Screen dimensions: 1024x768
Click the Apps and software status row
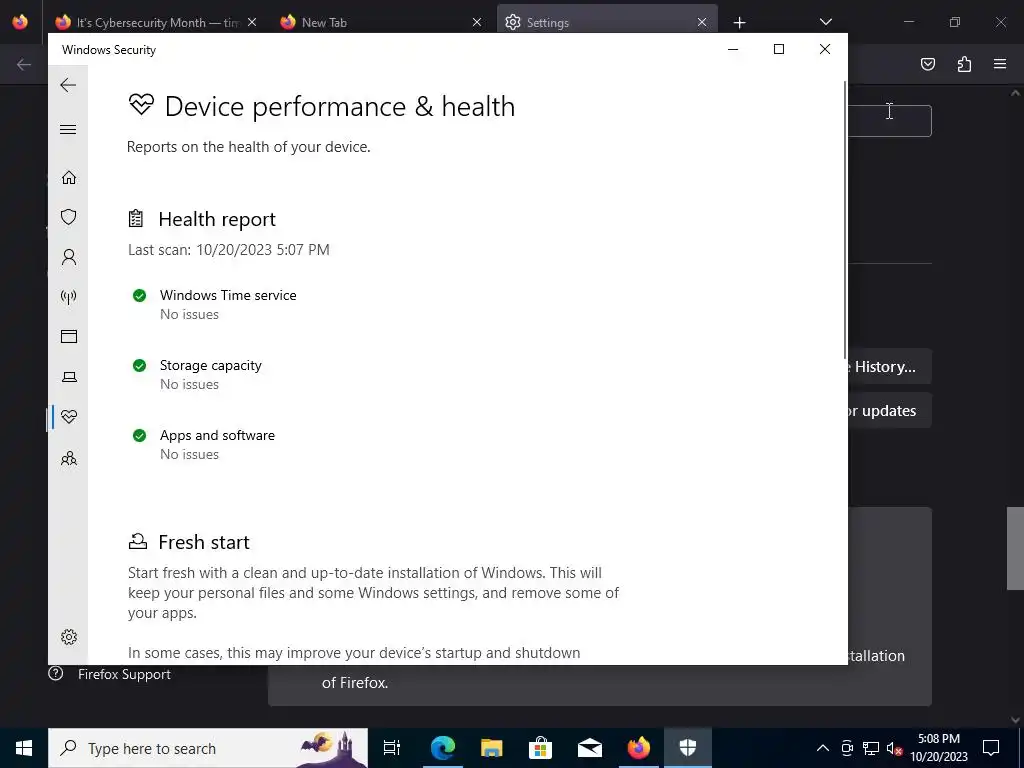[203, 444]
